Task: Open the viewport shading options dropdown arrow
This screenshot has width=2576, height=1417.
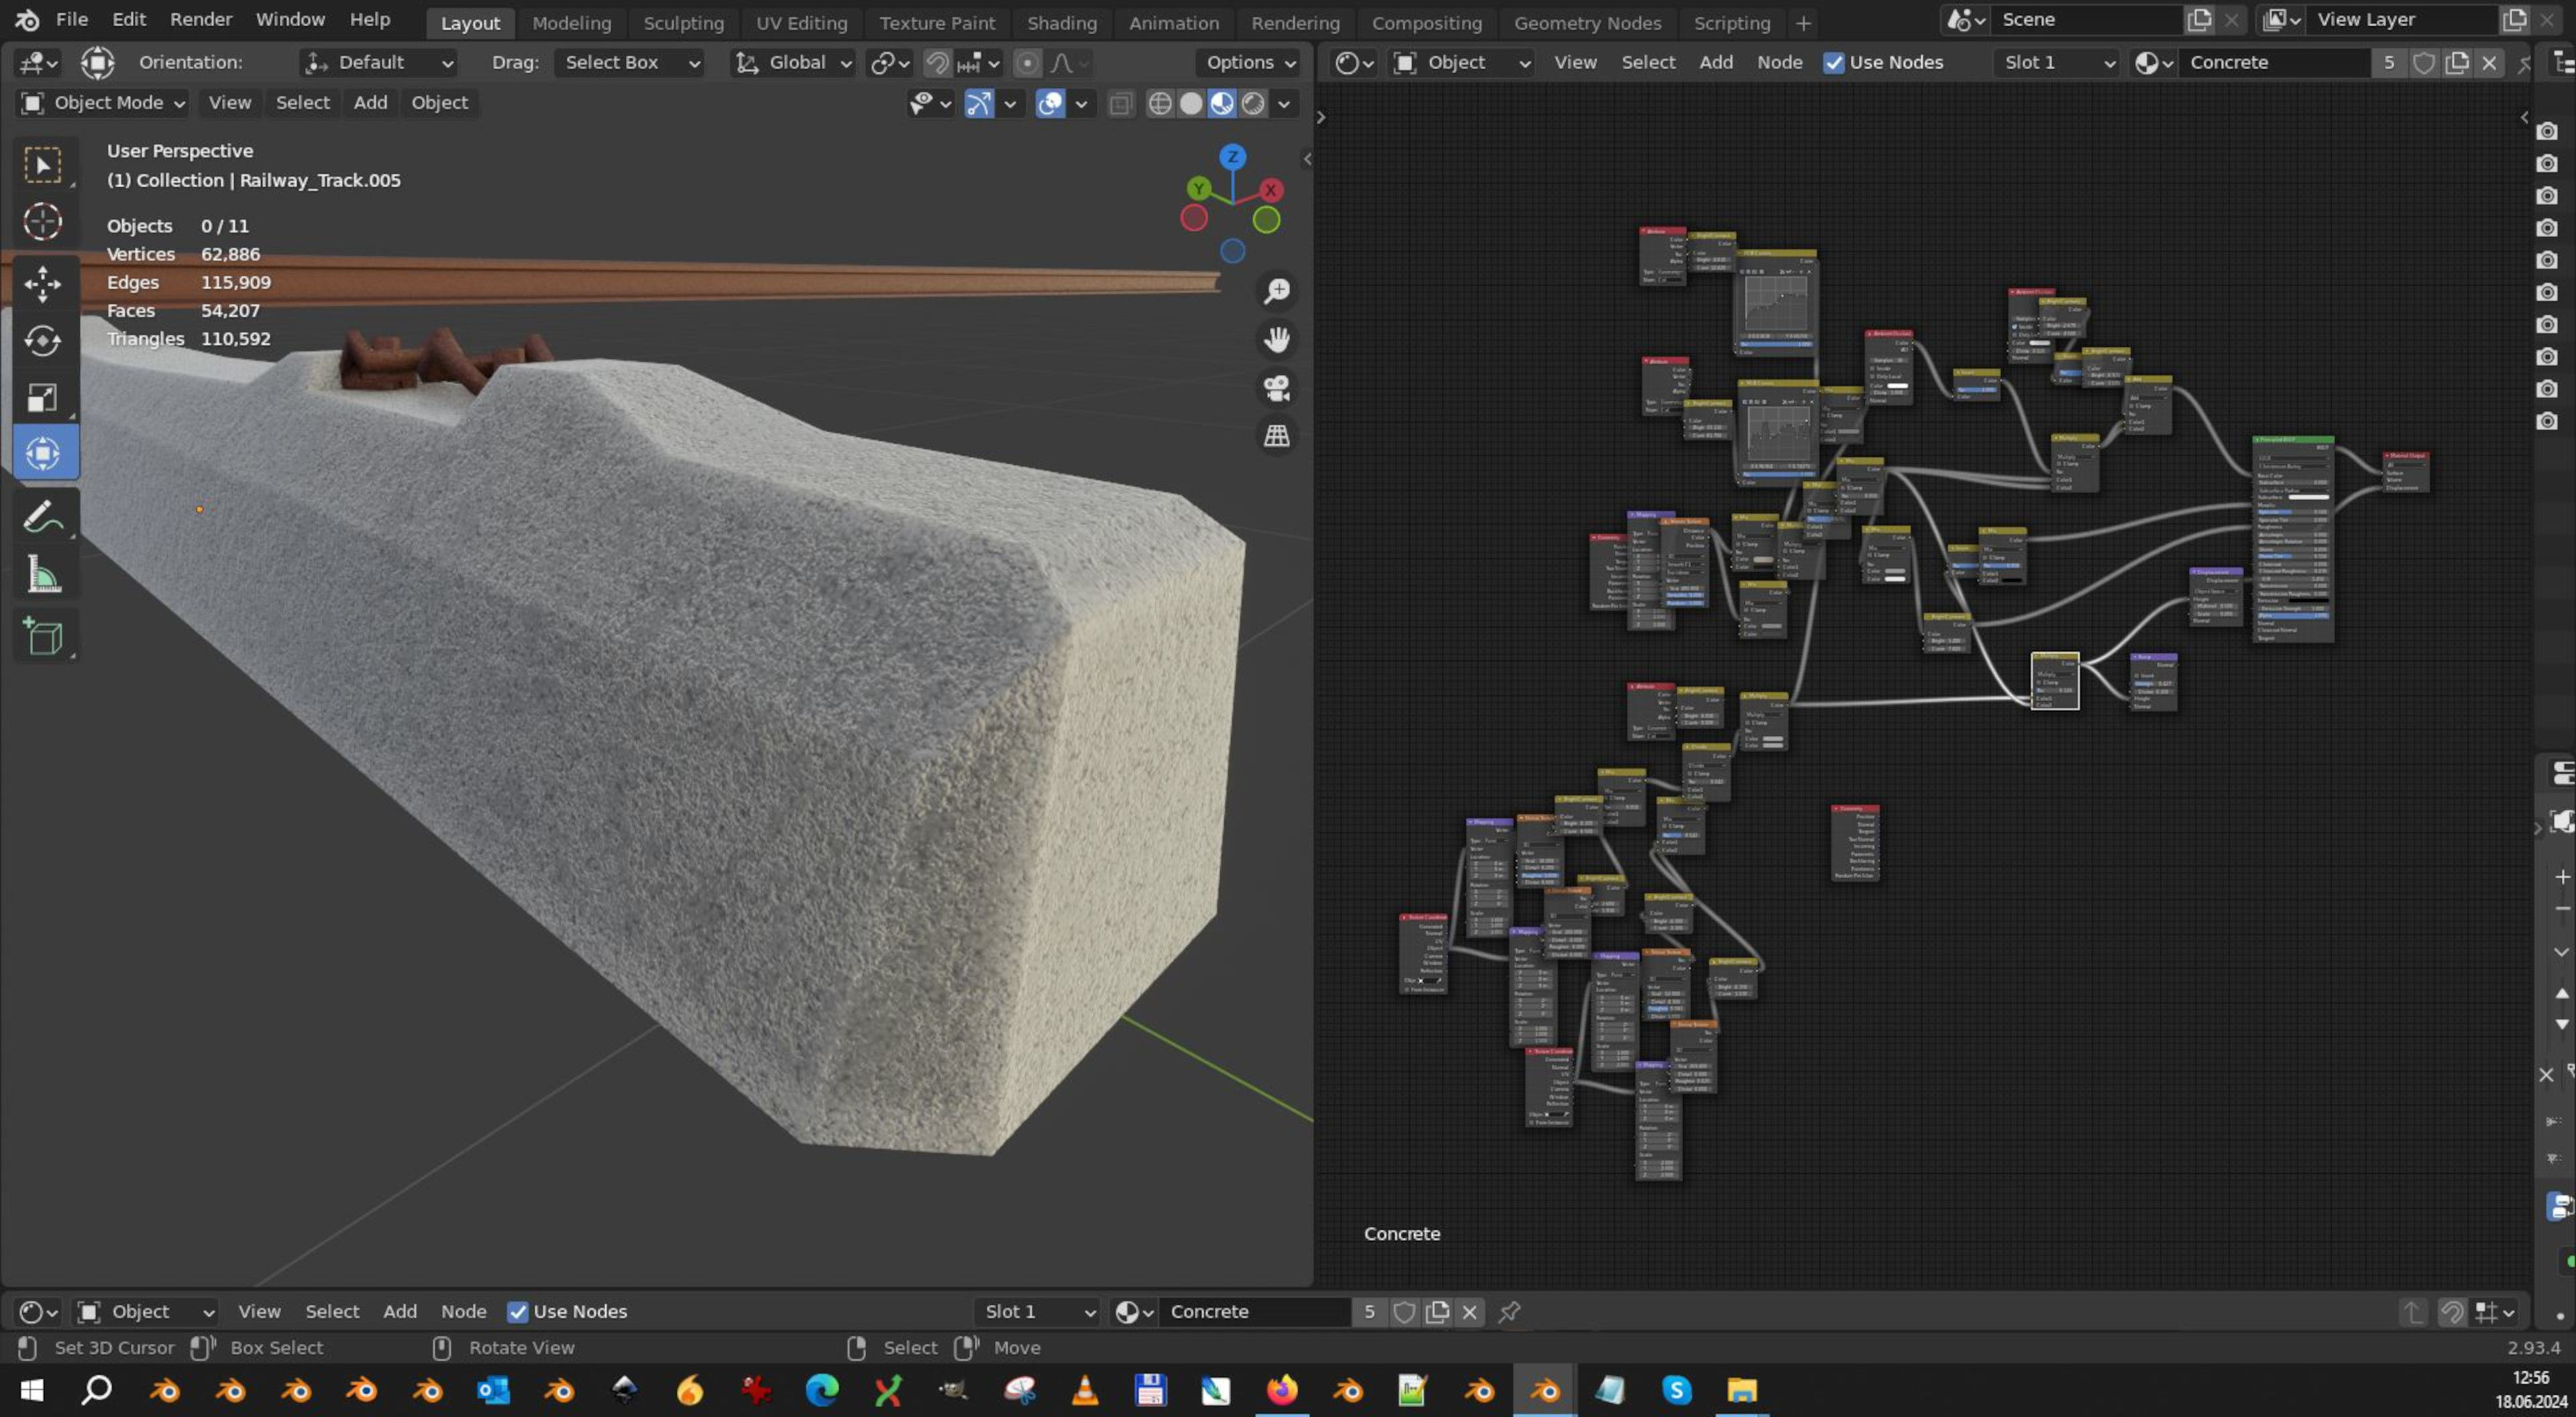Action: 1285,103
